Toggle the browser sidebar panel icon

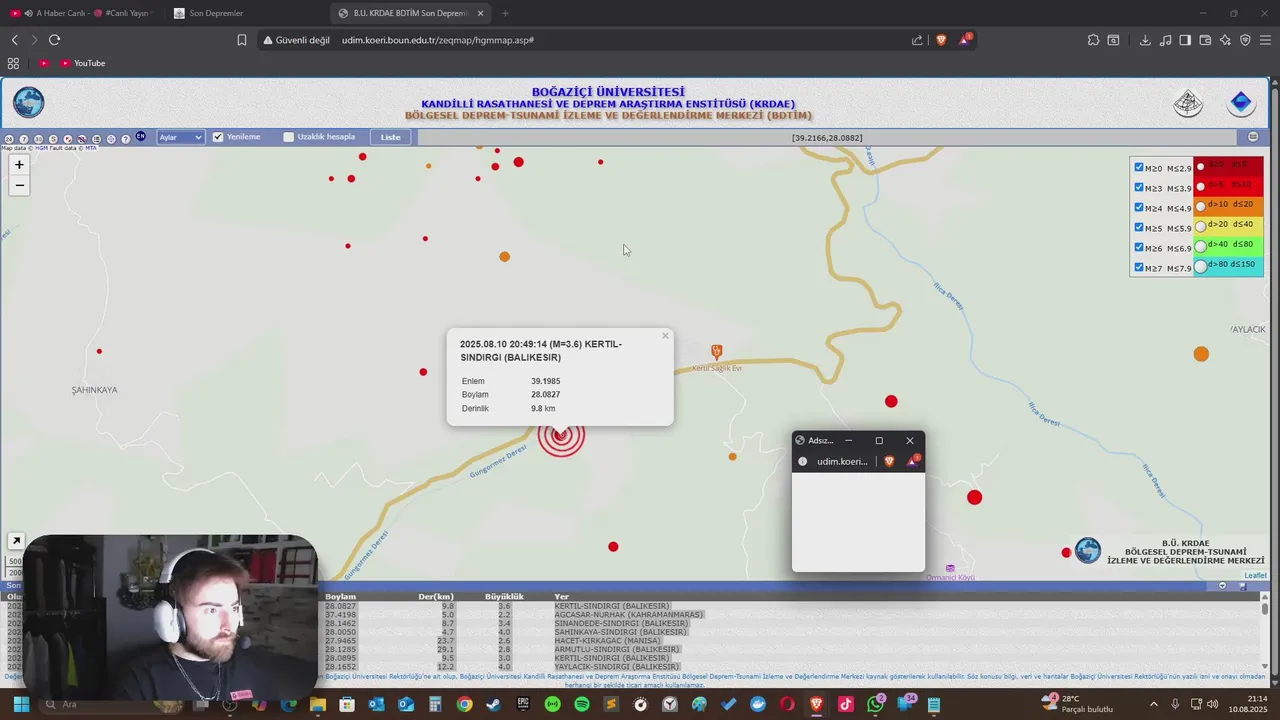[1185, 40]
